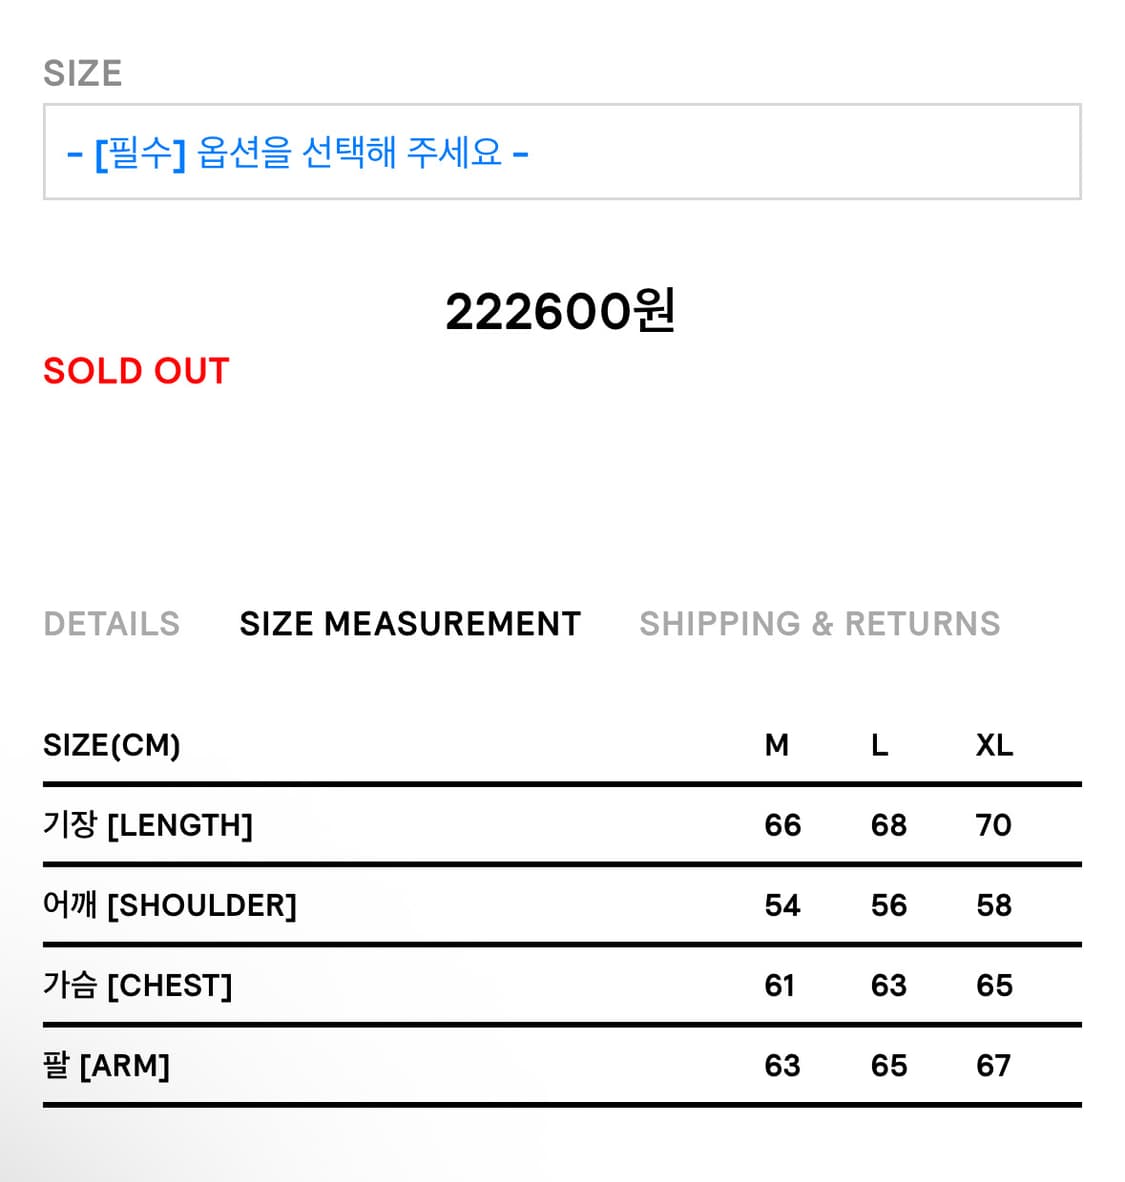Select the value 58 for XL shoulder

994,904
